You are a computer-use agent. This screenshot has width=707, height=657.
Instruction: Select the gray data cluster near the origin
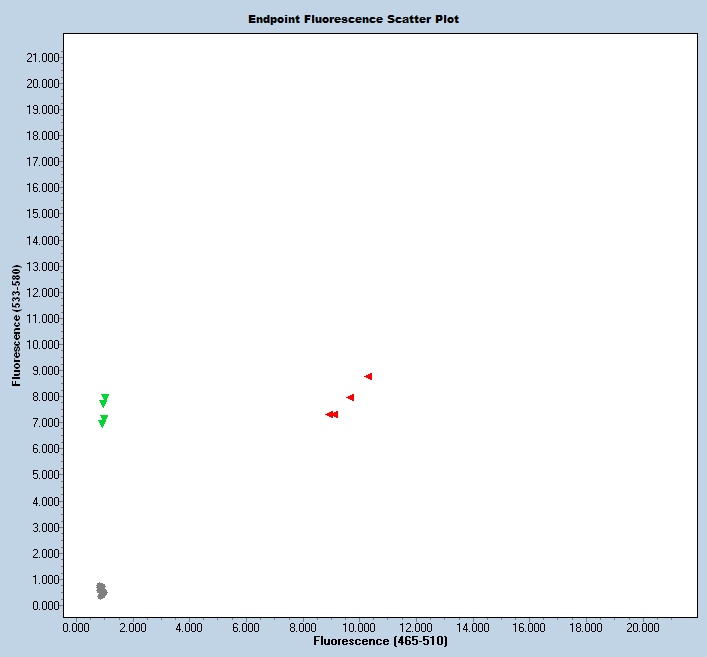101,590
